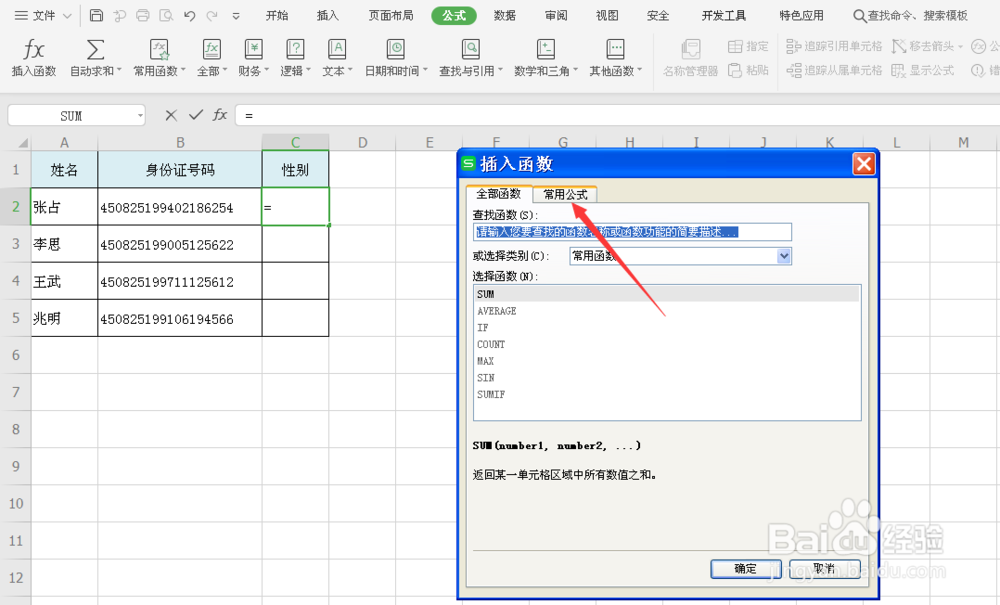Click 移去箭头 remove arrows
This screenshot has width=1000, height=605.
click(927, 46)
